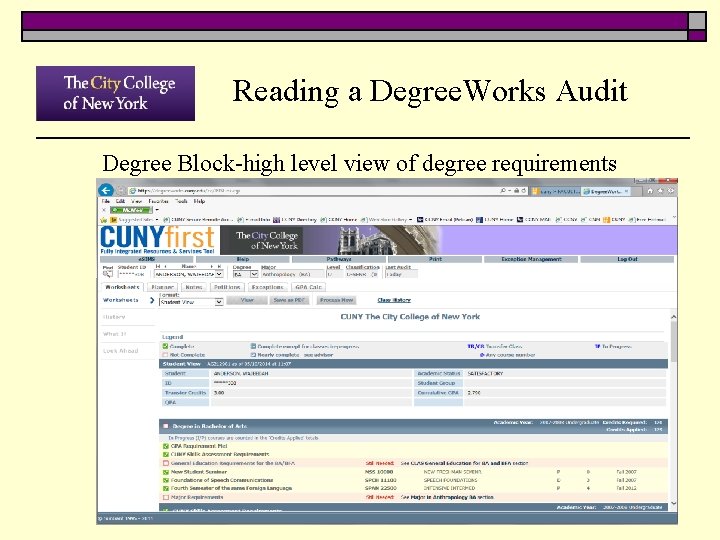Click the browser home icon

[x=650, y=191]
